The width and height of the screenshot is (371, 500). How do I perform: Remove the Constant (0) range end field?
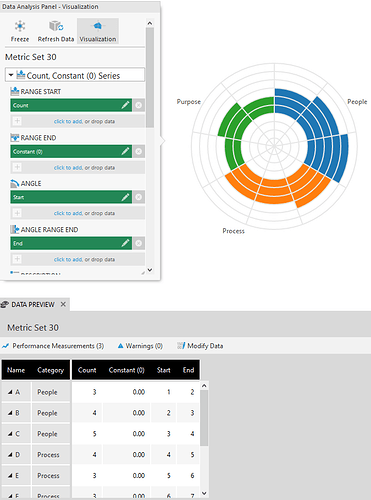point(139,151)
